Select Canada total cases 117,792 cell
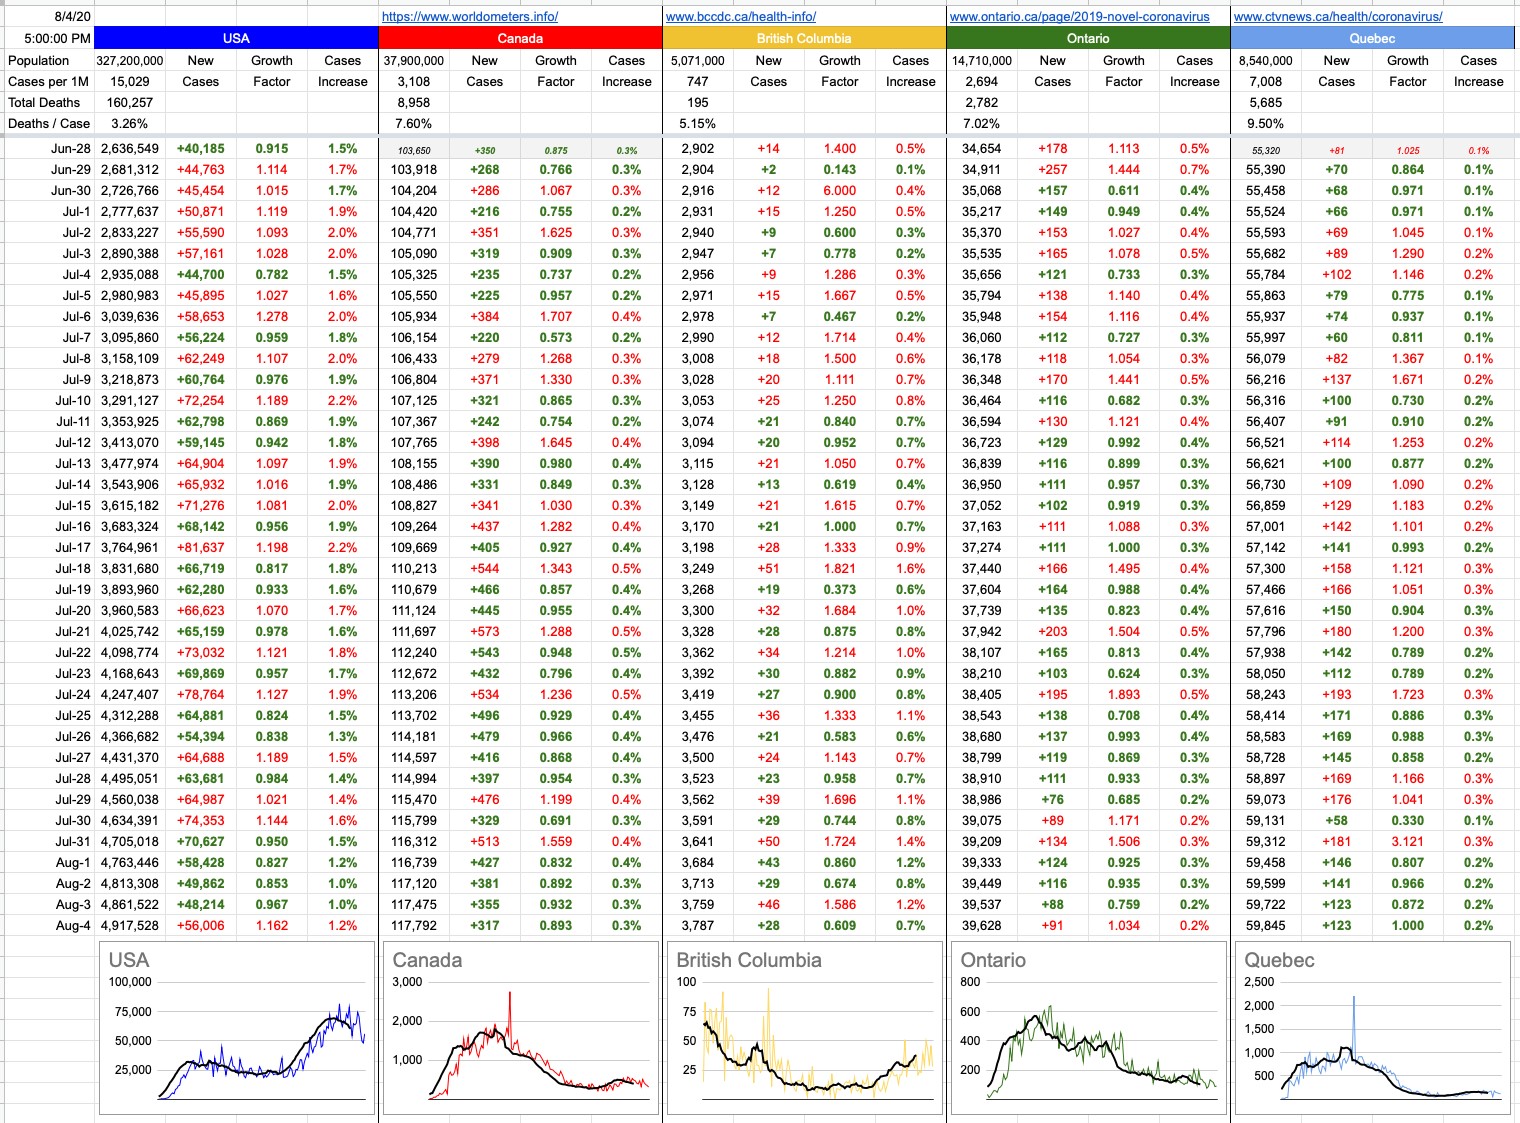Image resolution: width=1520 pixels, height=1123 pixels. tap(414, 925)
